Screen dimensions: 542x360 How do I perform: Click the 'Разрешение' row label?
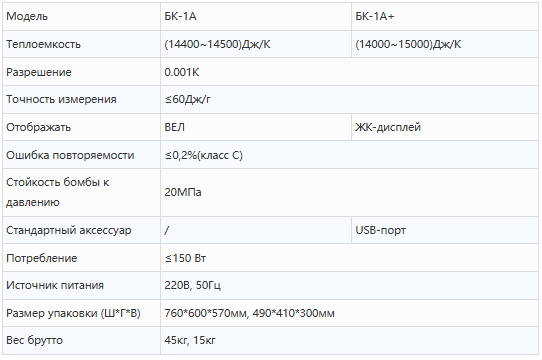(x=39, y=72)
